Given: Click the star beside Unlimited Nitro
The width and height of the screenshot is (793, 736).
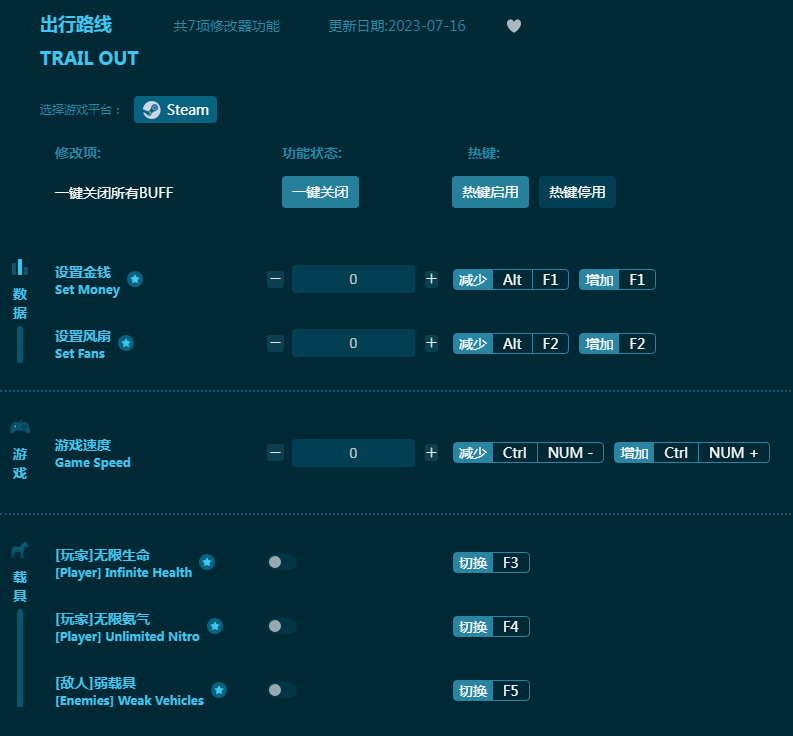Looking at the screenshot, I should point(215,626).
